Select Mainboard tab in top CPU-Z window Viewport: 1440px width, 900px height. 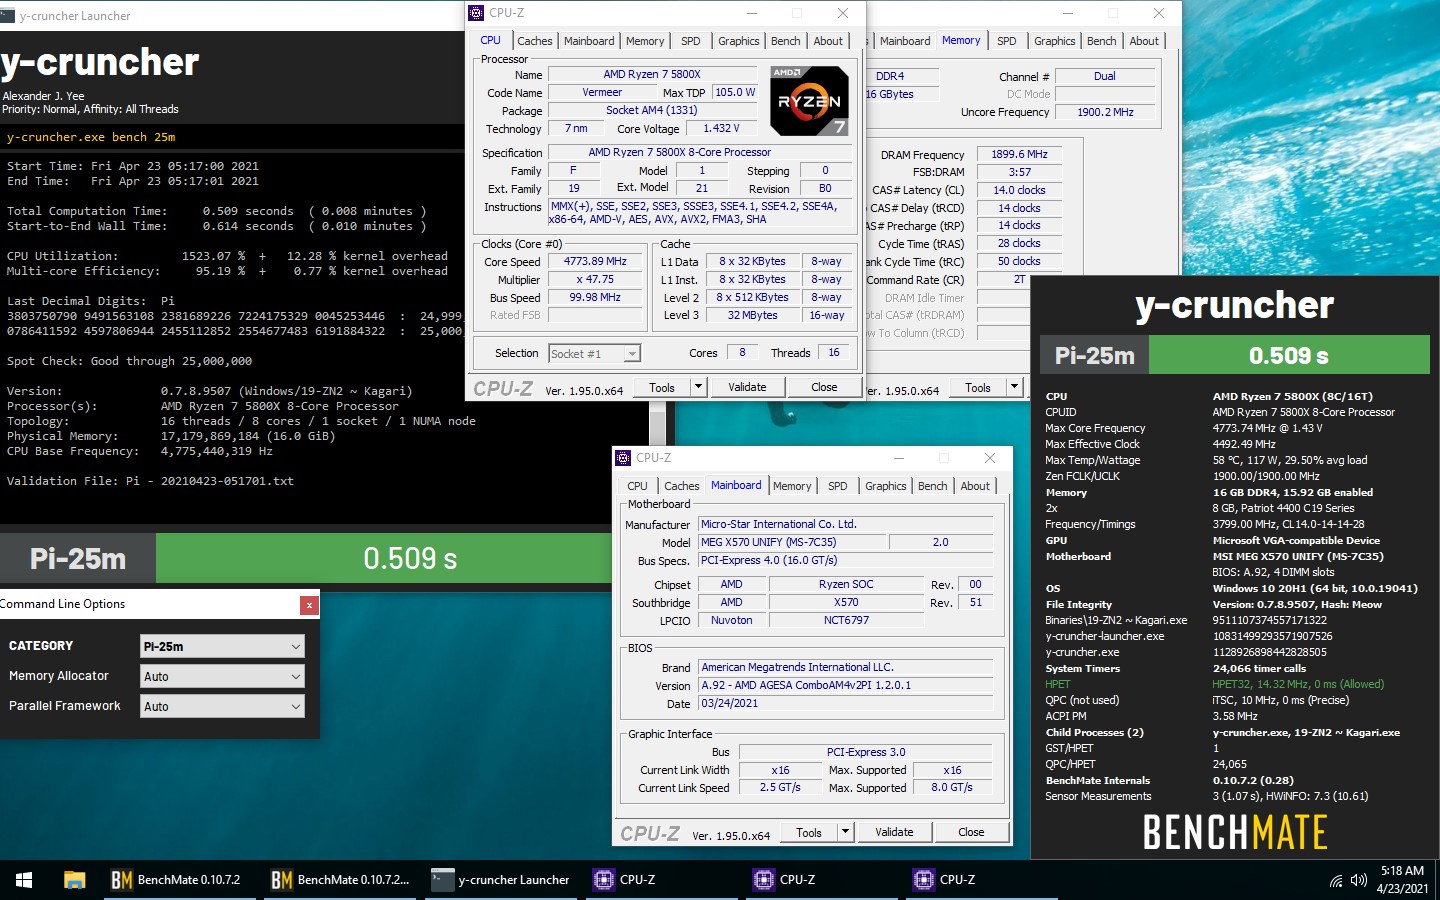pos(589,41)
